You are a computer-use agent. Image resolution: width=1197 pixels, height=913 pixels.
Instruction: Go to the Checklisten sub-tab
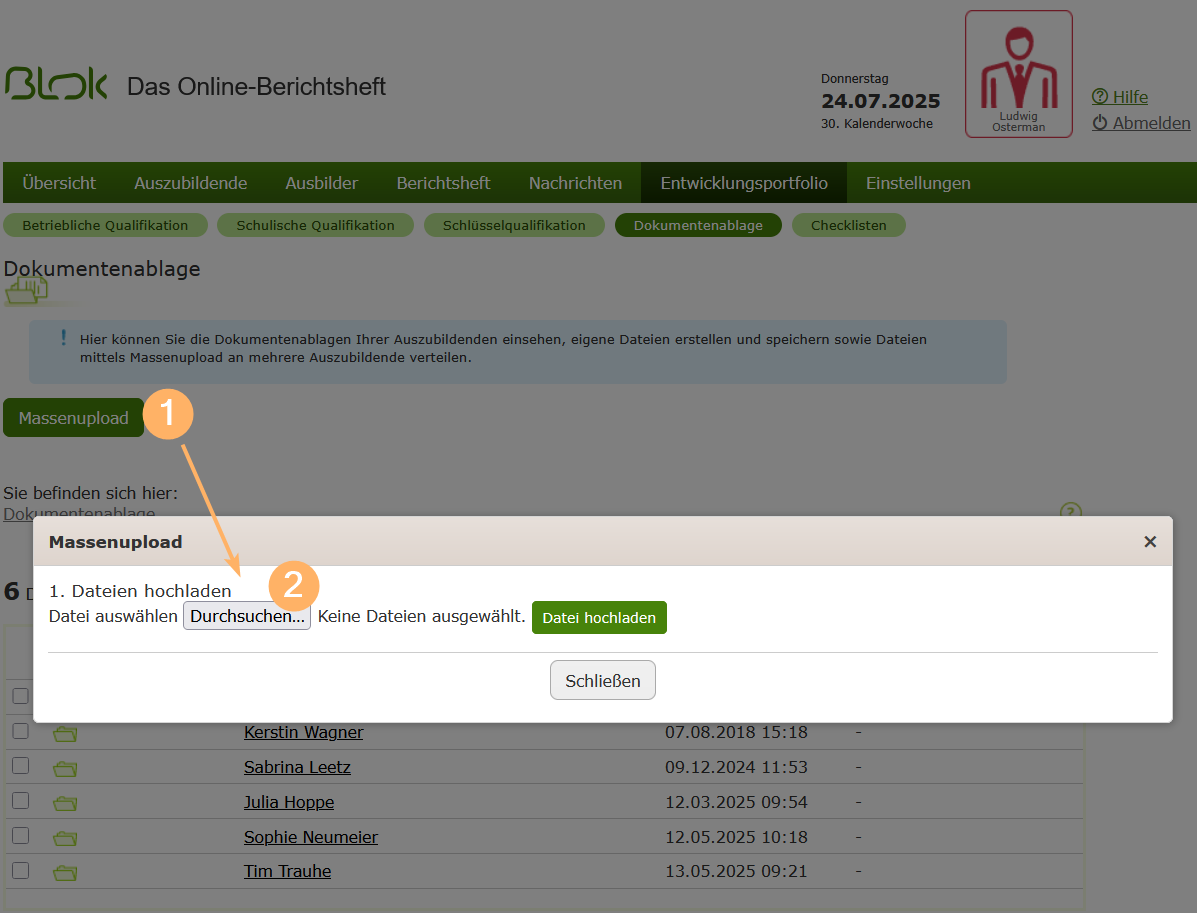pyautogui.click(x=848, y=225)
